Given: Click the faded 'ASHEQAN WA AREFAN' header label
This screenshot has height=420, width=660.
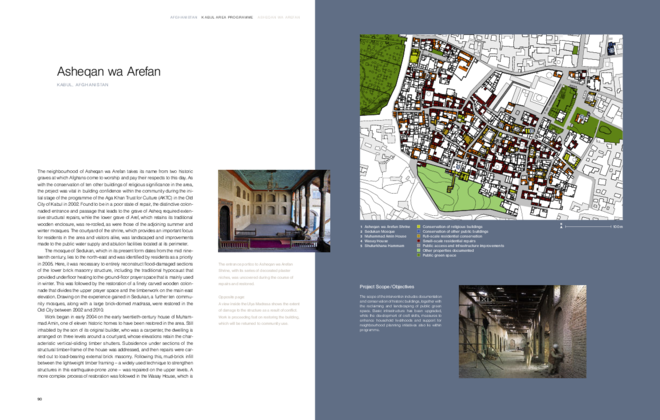Looking at the screenshot, I should tap(279, 18).
